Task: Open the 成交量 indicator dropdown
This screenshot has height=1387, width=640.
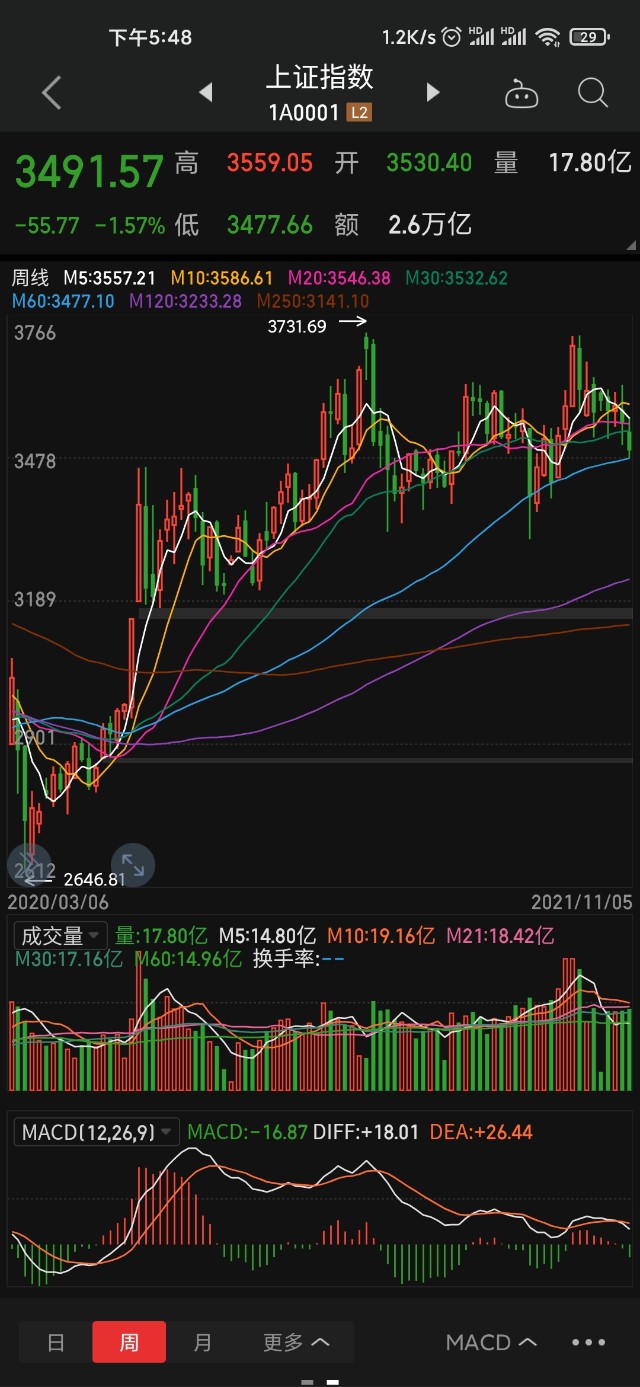Action: [61, 936]
